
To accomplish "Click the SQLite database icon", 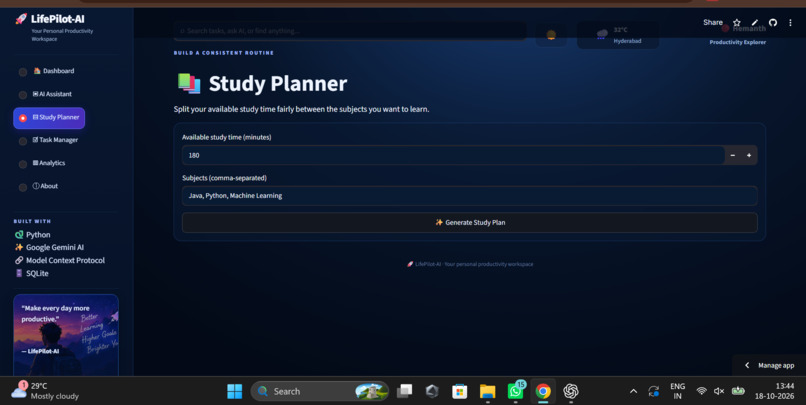I will click(x=19, y=273).
